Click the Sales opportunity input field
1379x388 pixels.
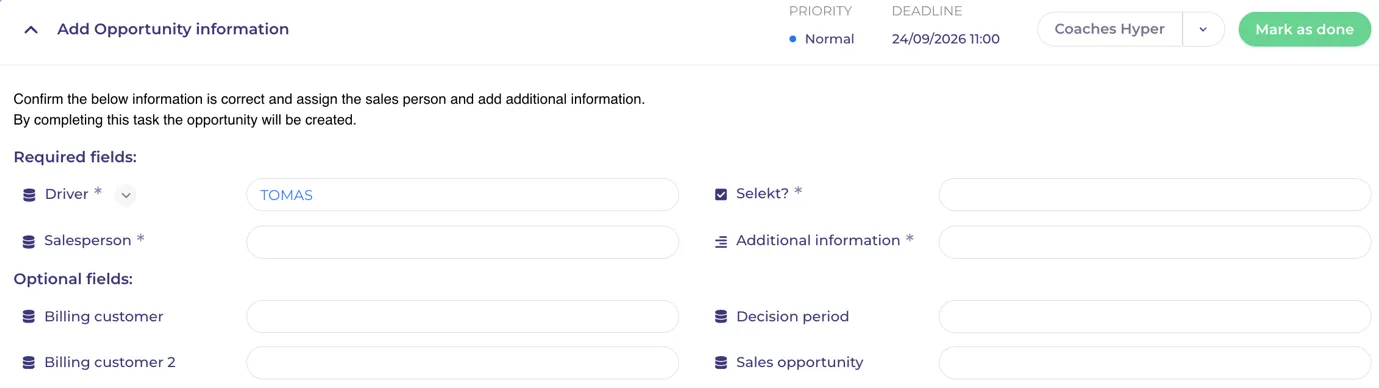[1154, 362]
